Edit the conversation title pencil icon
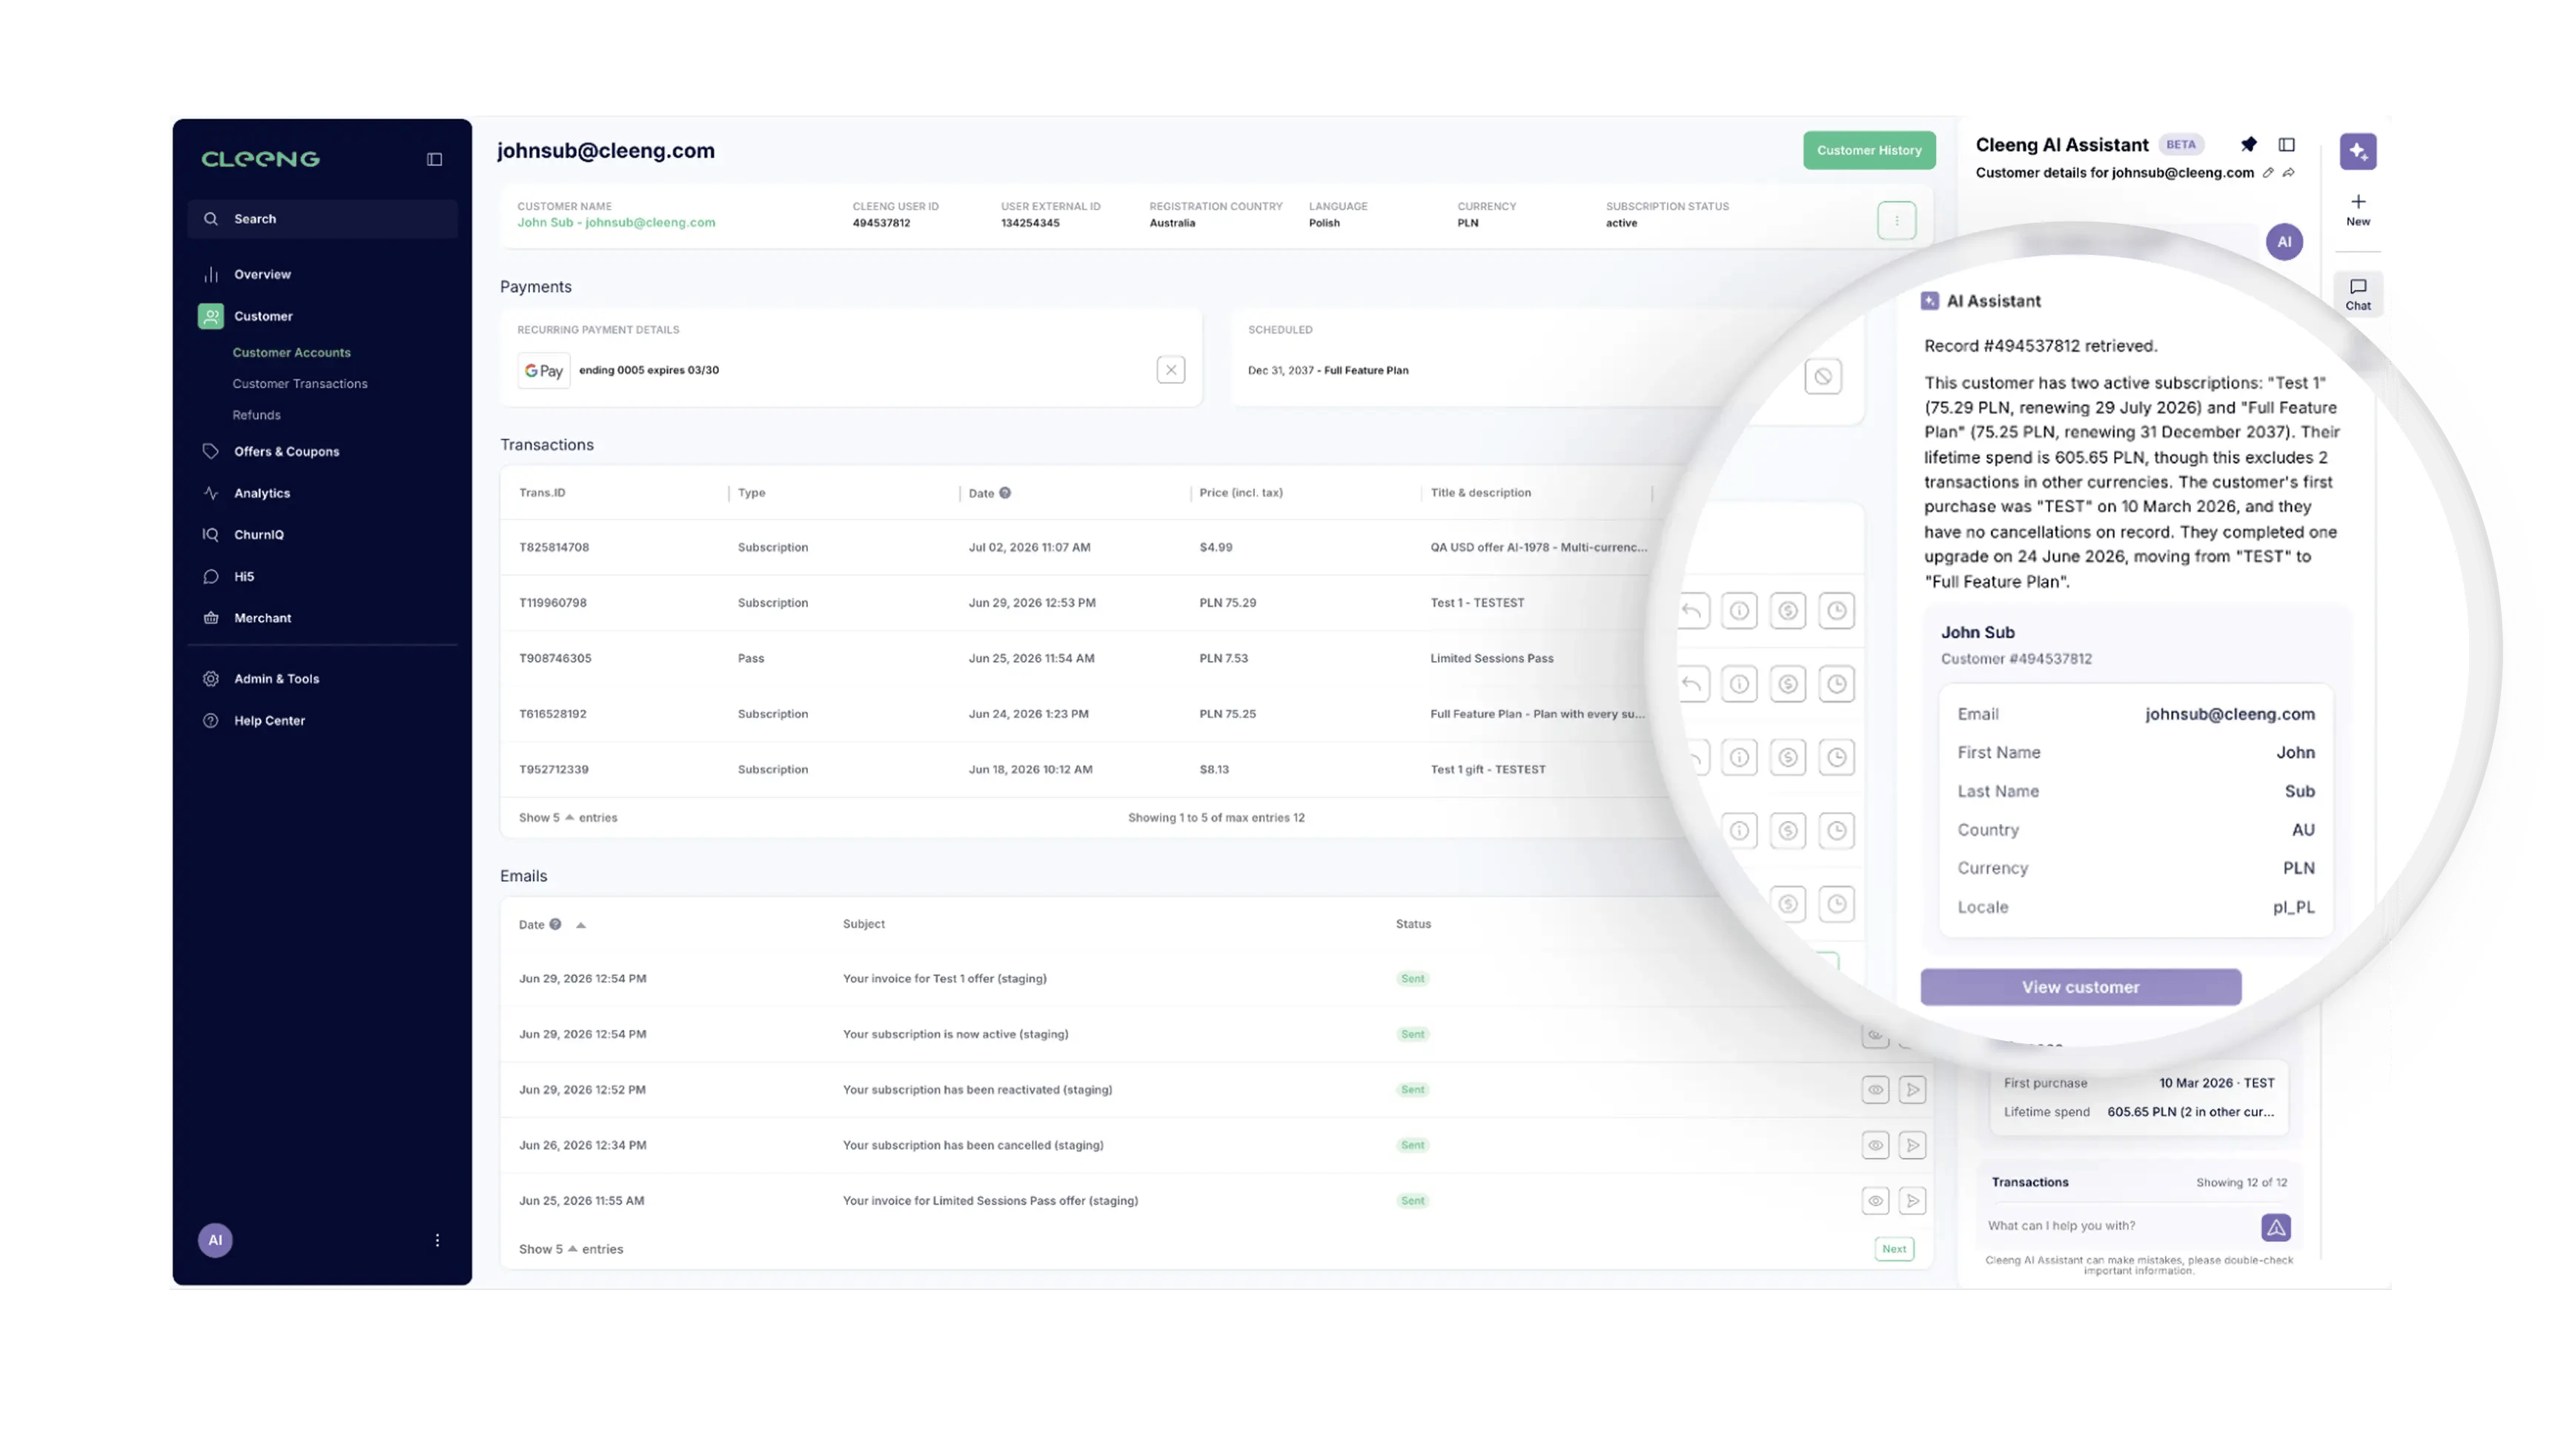This screenshot has width=2575, height=1456. click(x=2268, y=173)
